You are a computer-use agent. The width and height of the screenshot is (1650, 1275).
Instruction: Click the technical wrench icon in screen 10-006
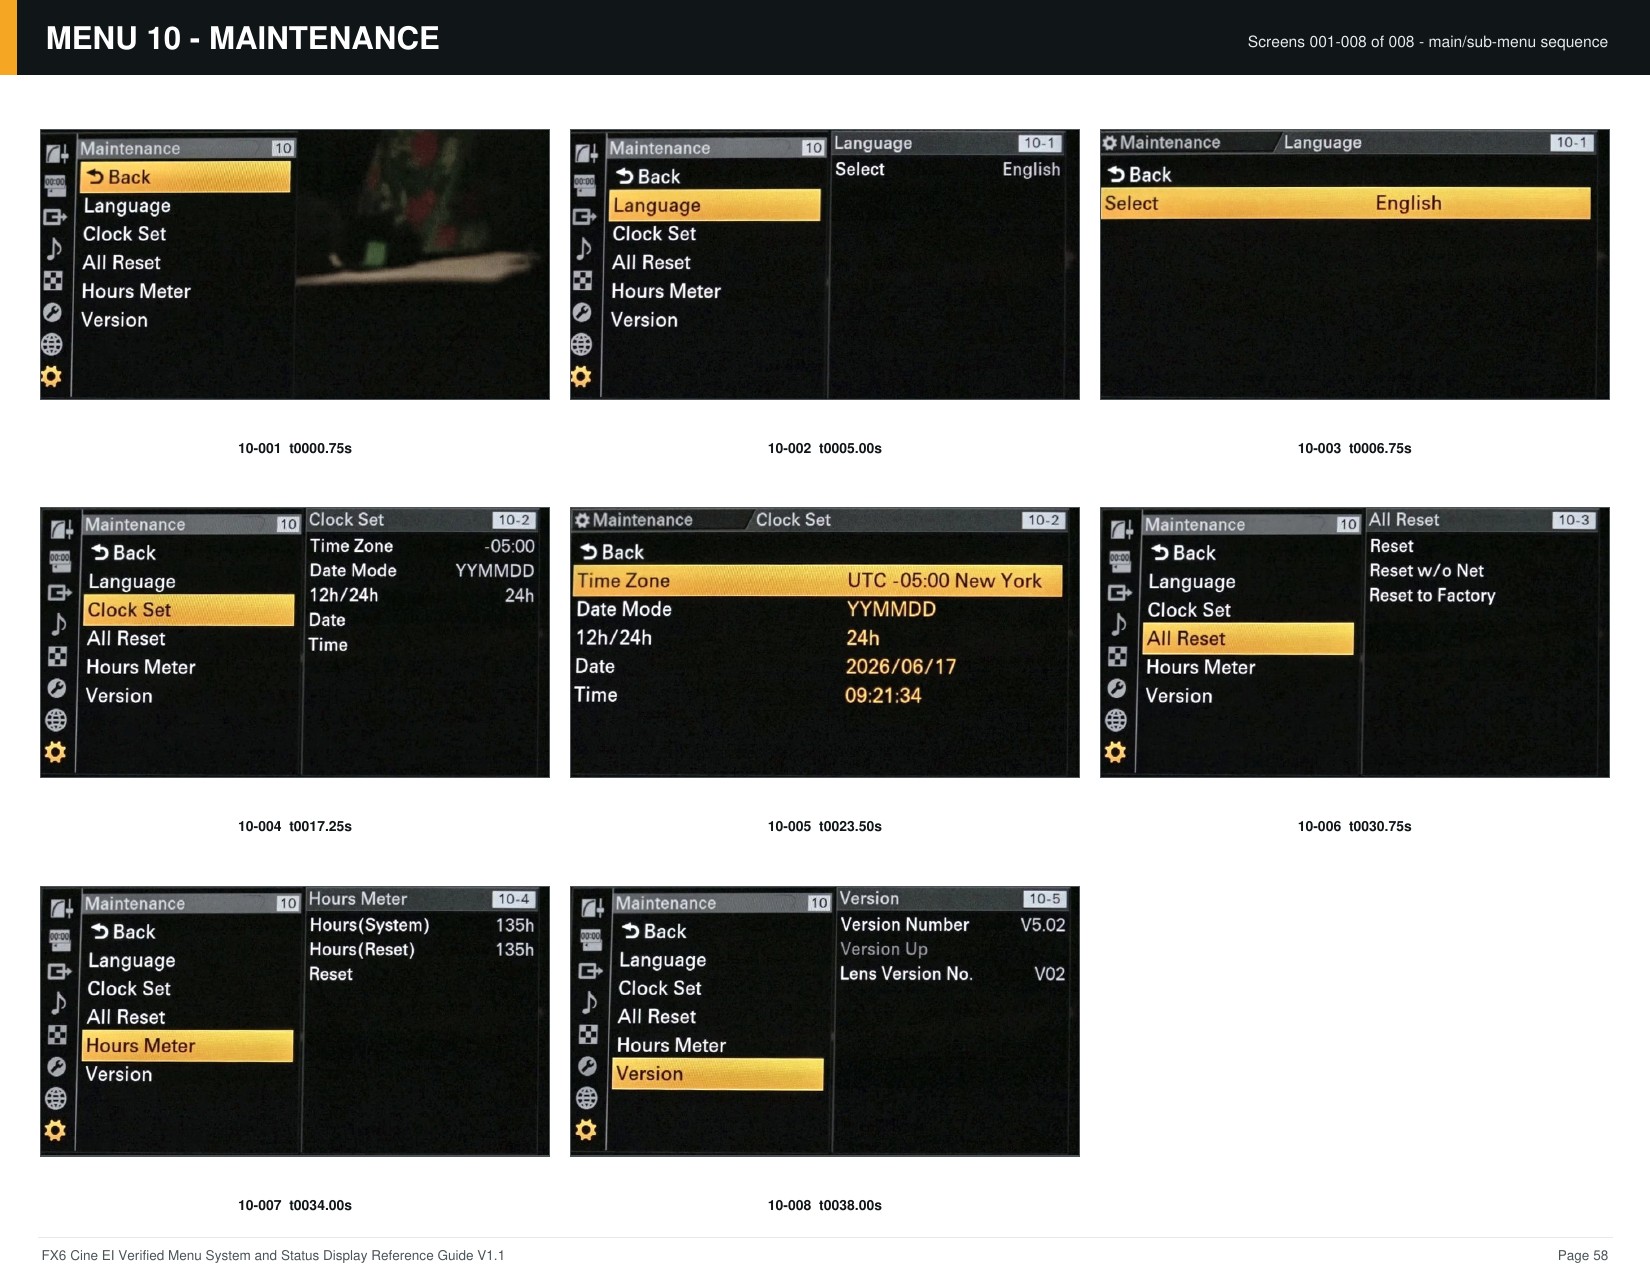point(1117,688)
